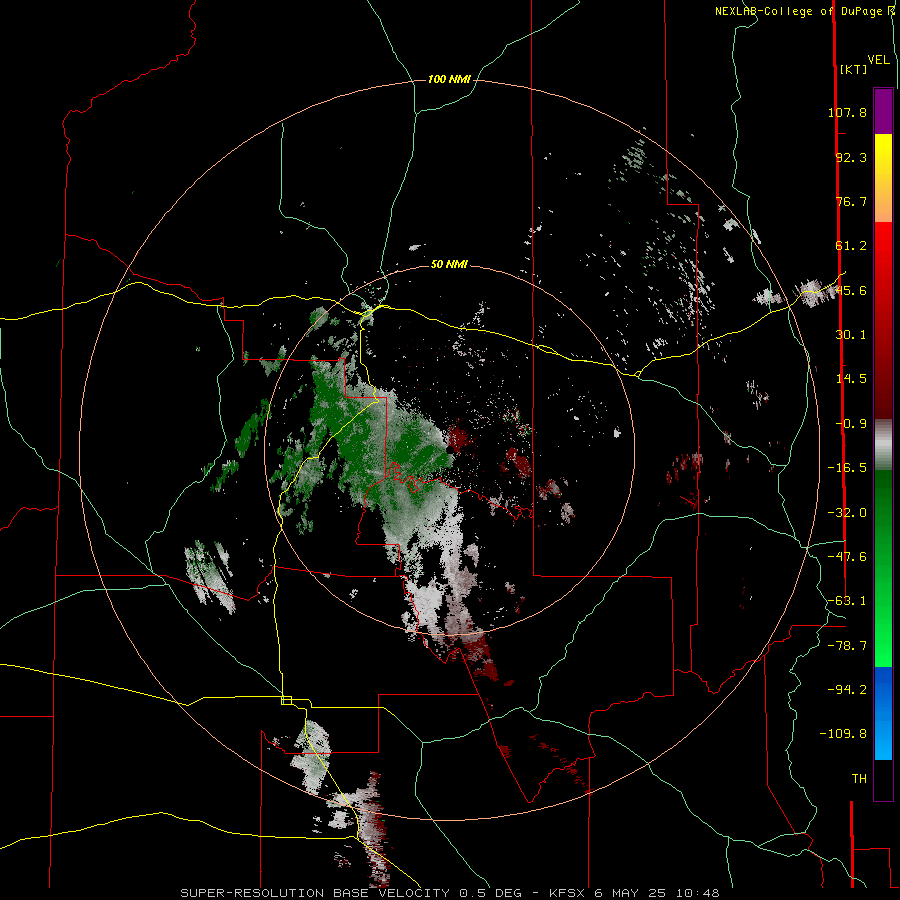This screenshot has width=900, height=900.
Task: Click the TH label on color scale
Action: tap(859, 779)
